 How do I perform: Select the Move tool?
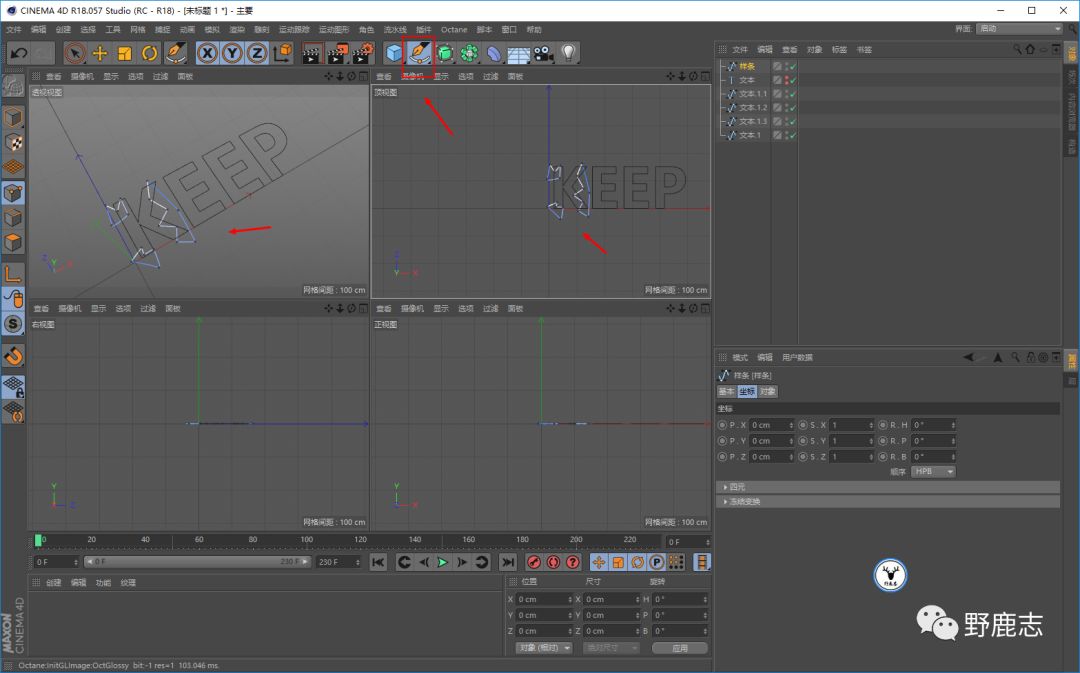point(100,53)
